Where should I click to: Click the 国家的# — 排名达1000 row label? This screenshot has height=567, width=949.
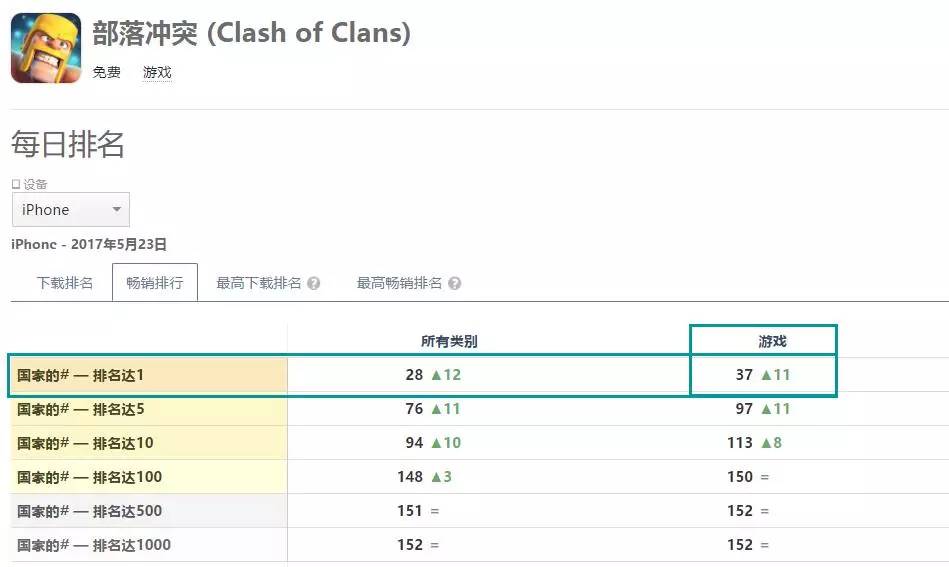(x=94, y=545)
